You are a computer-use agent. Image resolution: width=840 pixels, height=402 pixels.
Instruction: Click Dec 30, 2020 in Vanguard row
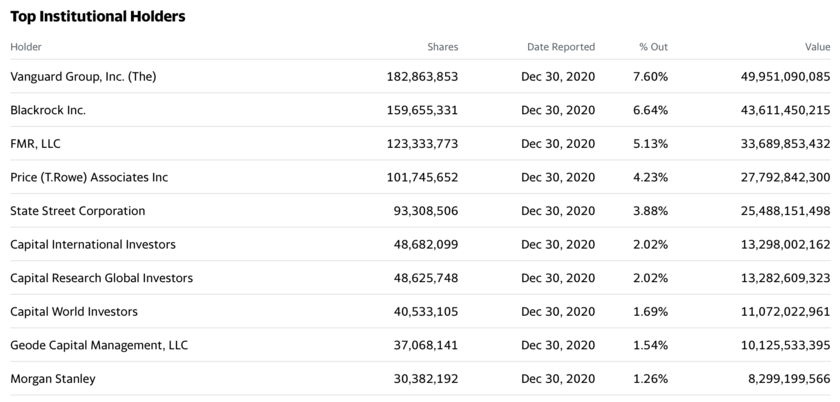click(x=558, y=77)
